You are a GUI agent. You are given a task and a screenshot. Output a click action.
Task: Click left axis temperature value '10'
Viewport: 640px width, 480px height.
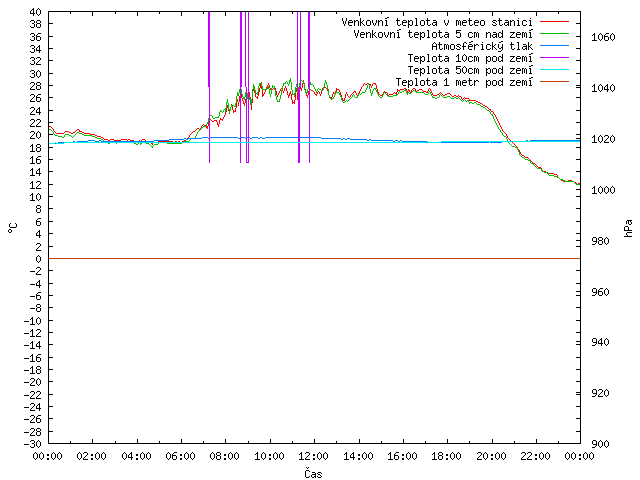[x=36, y=197]
